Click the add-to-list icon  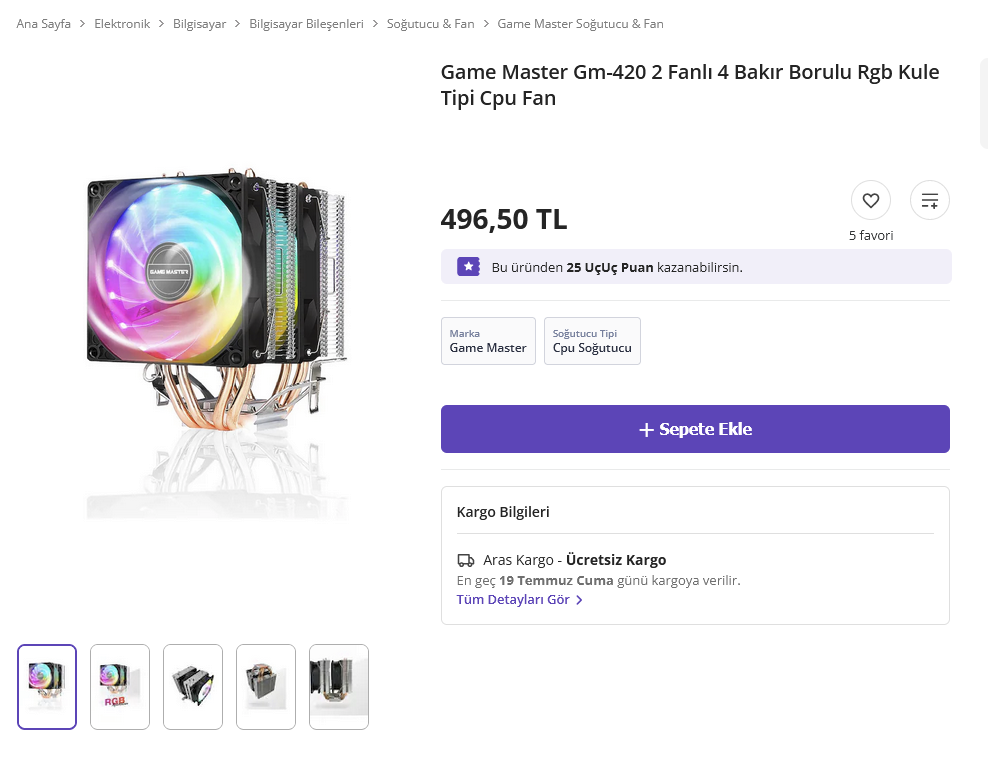929,200
